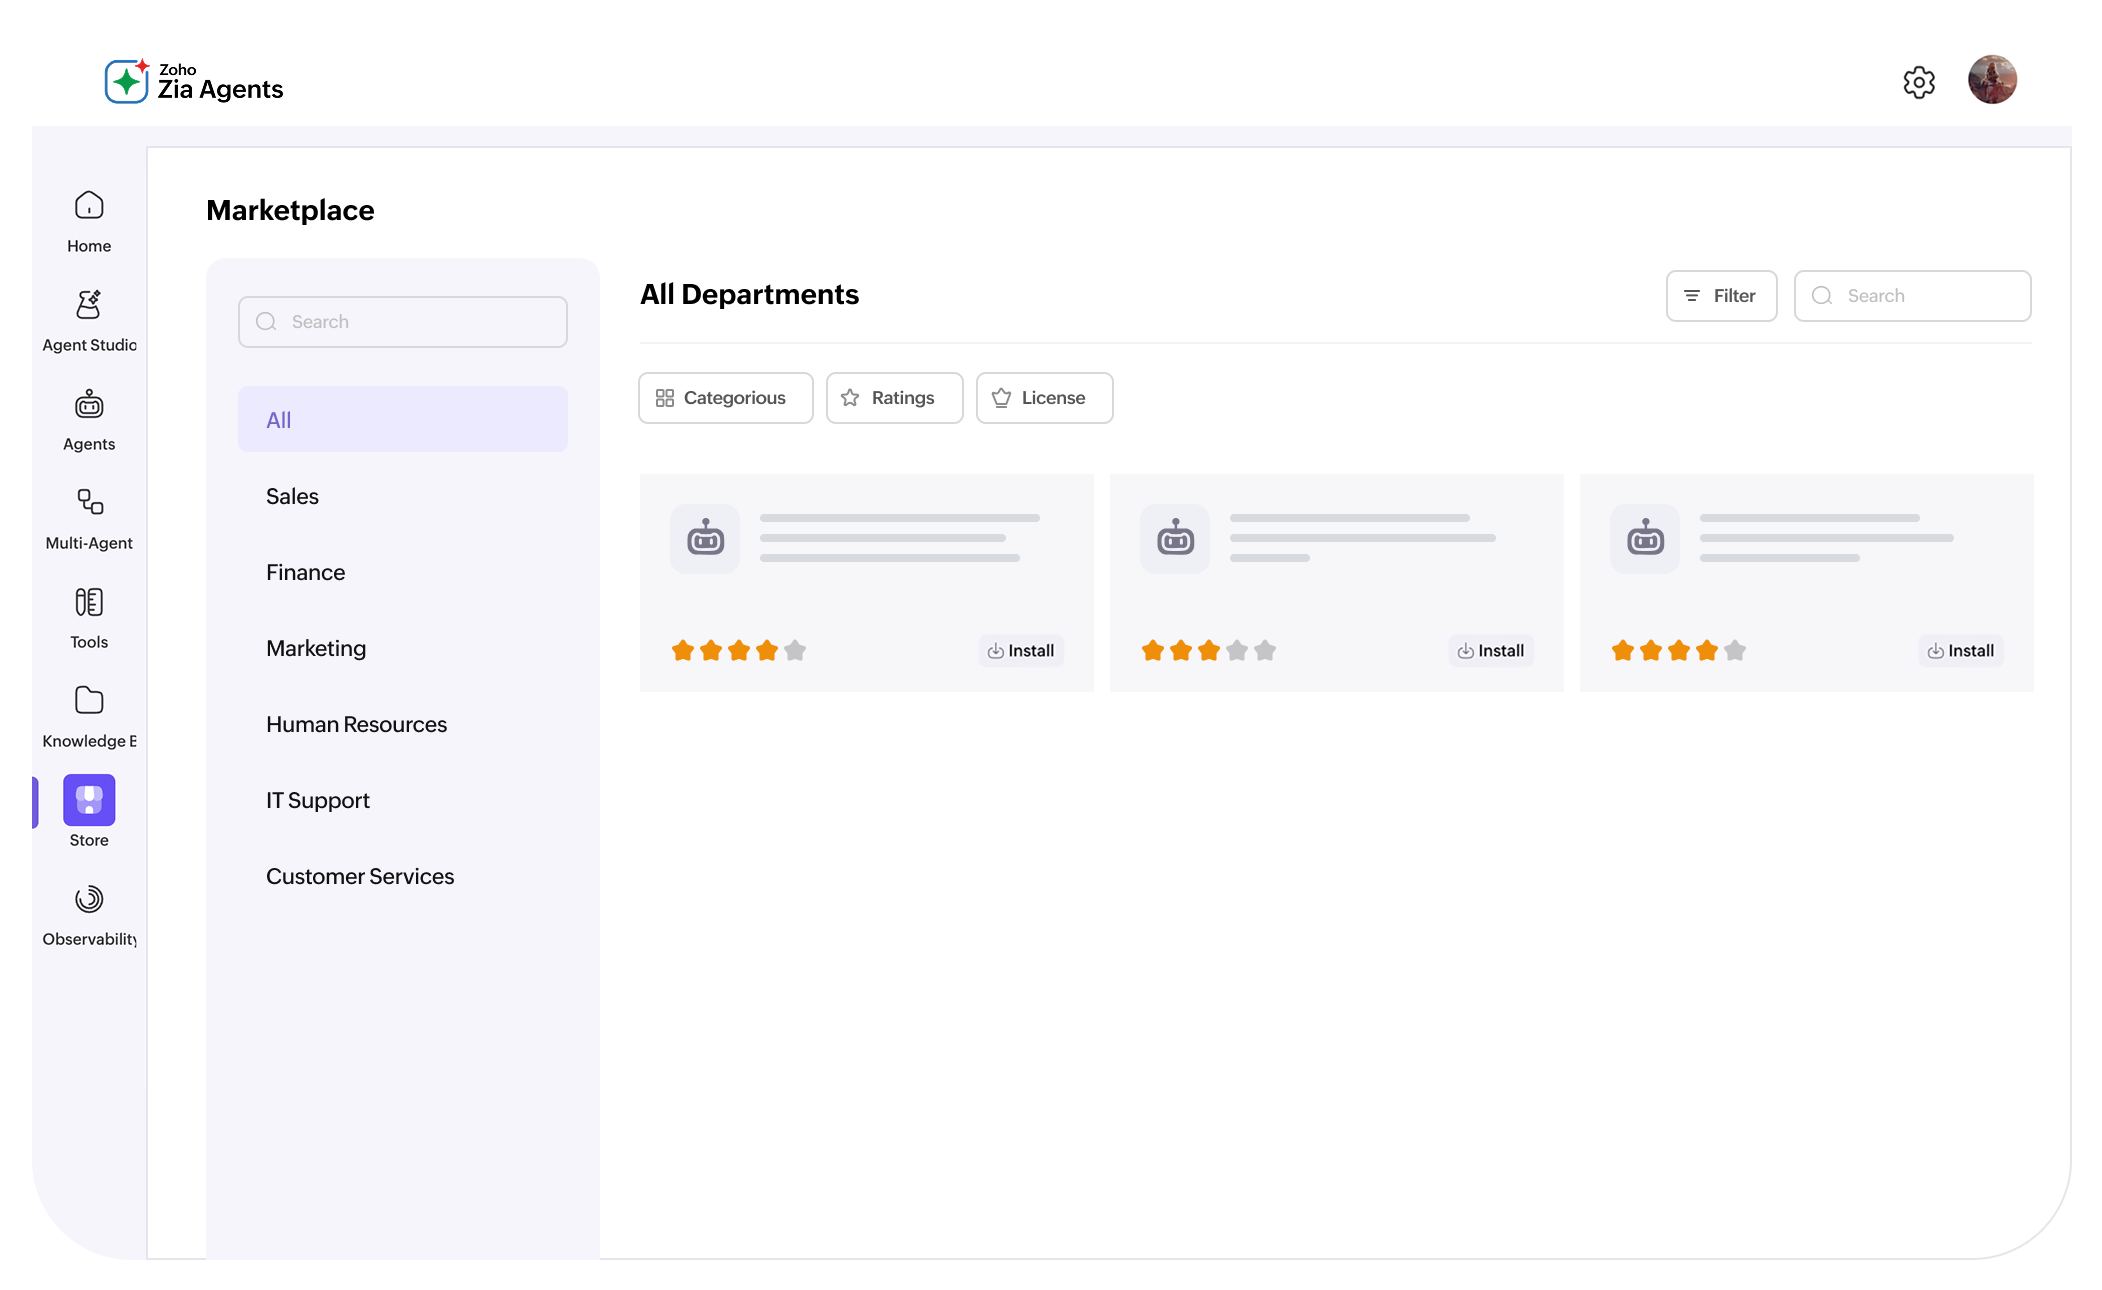
Task: Select the highlighted Store icon
Action: click(88, 798)
